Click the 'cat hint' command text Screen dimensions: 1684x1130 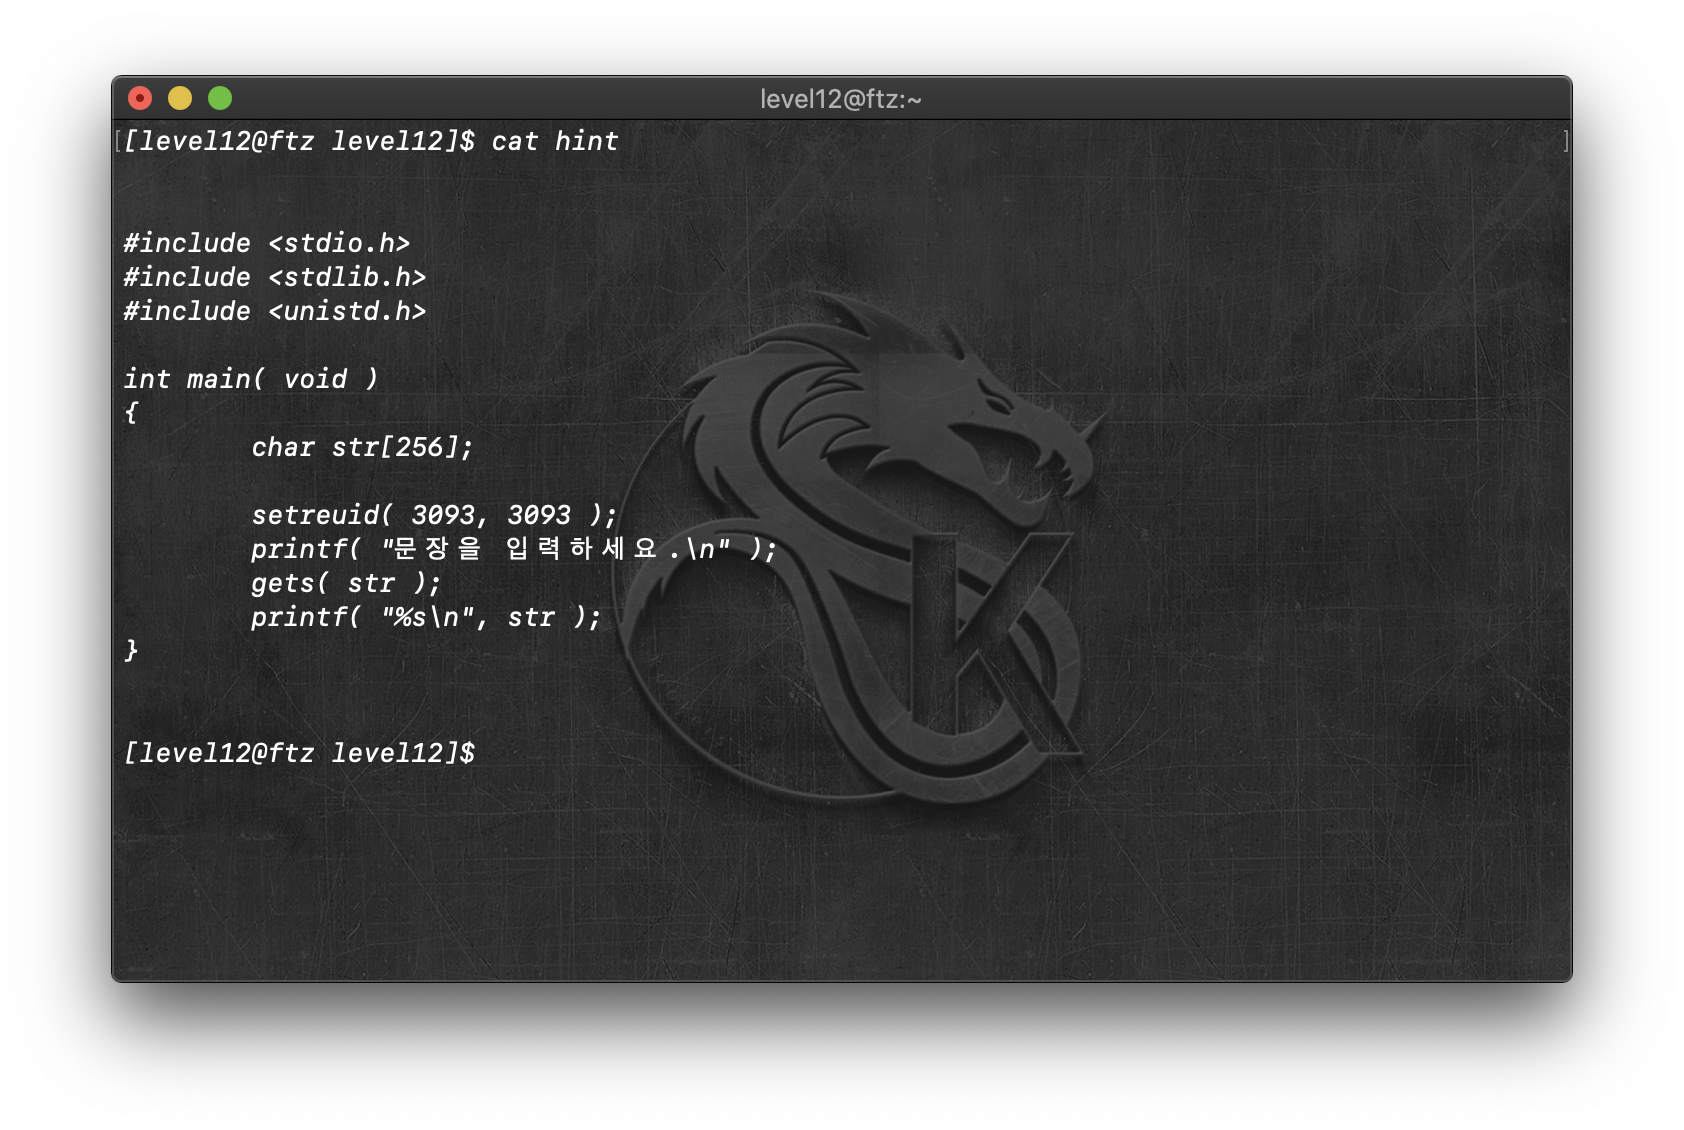coord(555,141)
